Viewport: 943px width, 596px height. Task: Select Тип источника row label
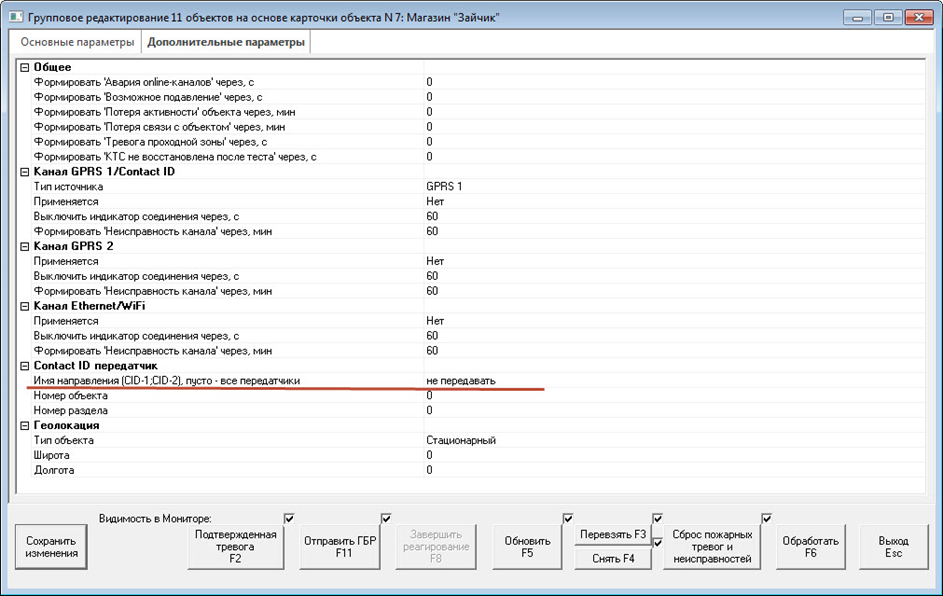(68, 187)
